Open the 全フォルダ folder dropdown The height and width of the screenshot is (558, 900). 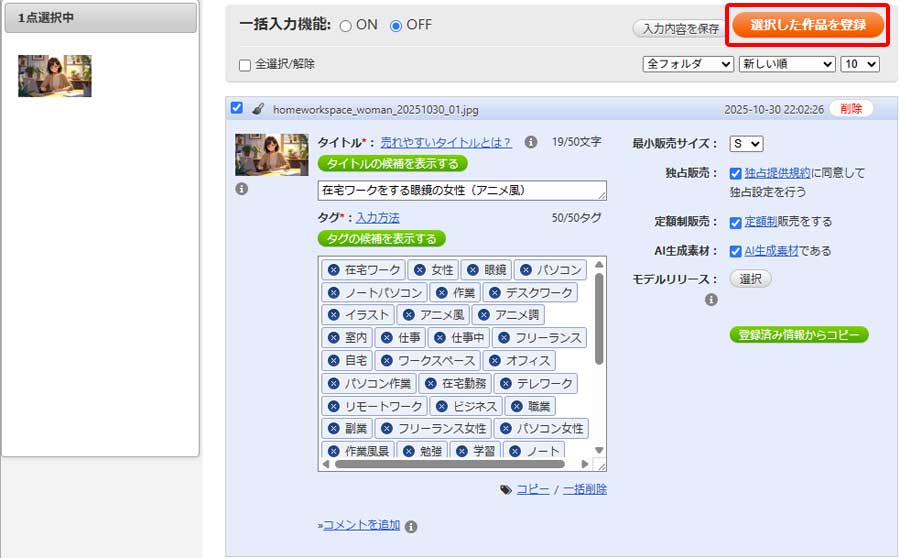(x=688, y=64)
